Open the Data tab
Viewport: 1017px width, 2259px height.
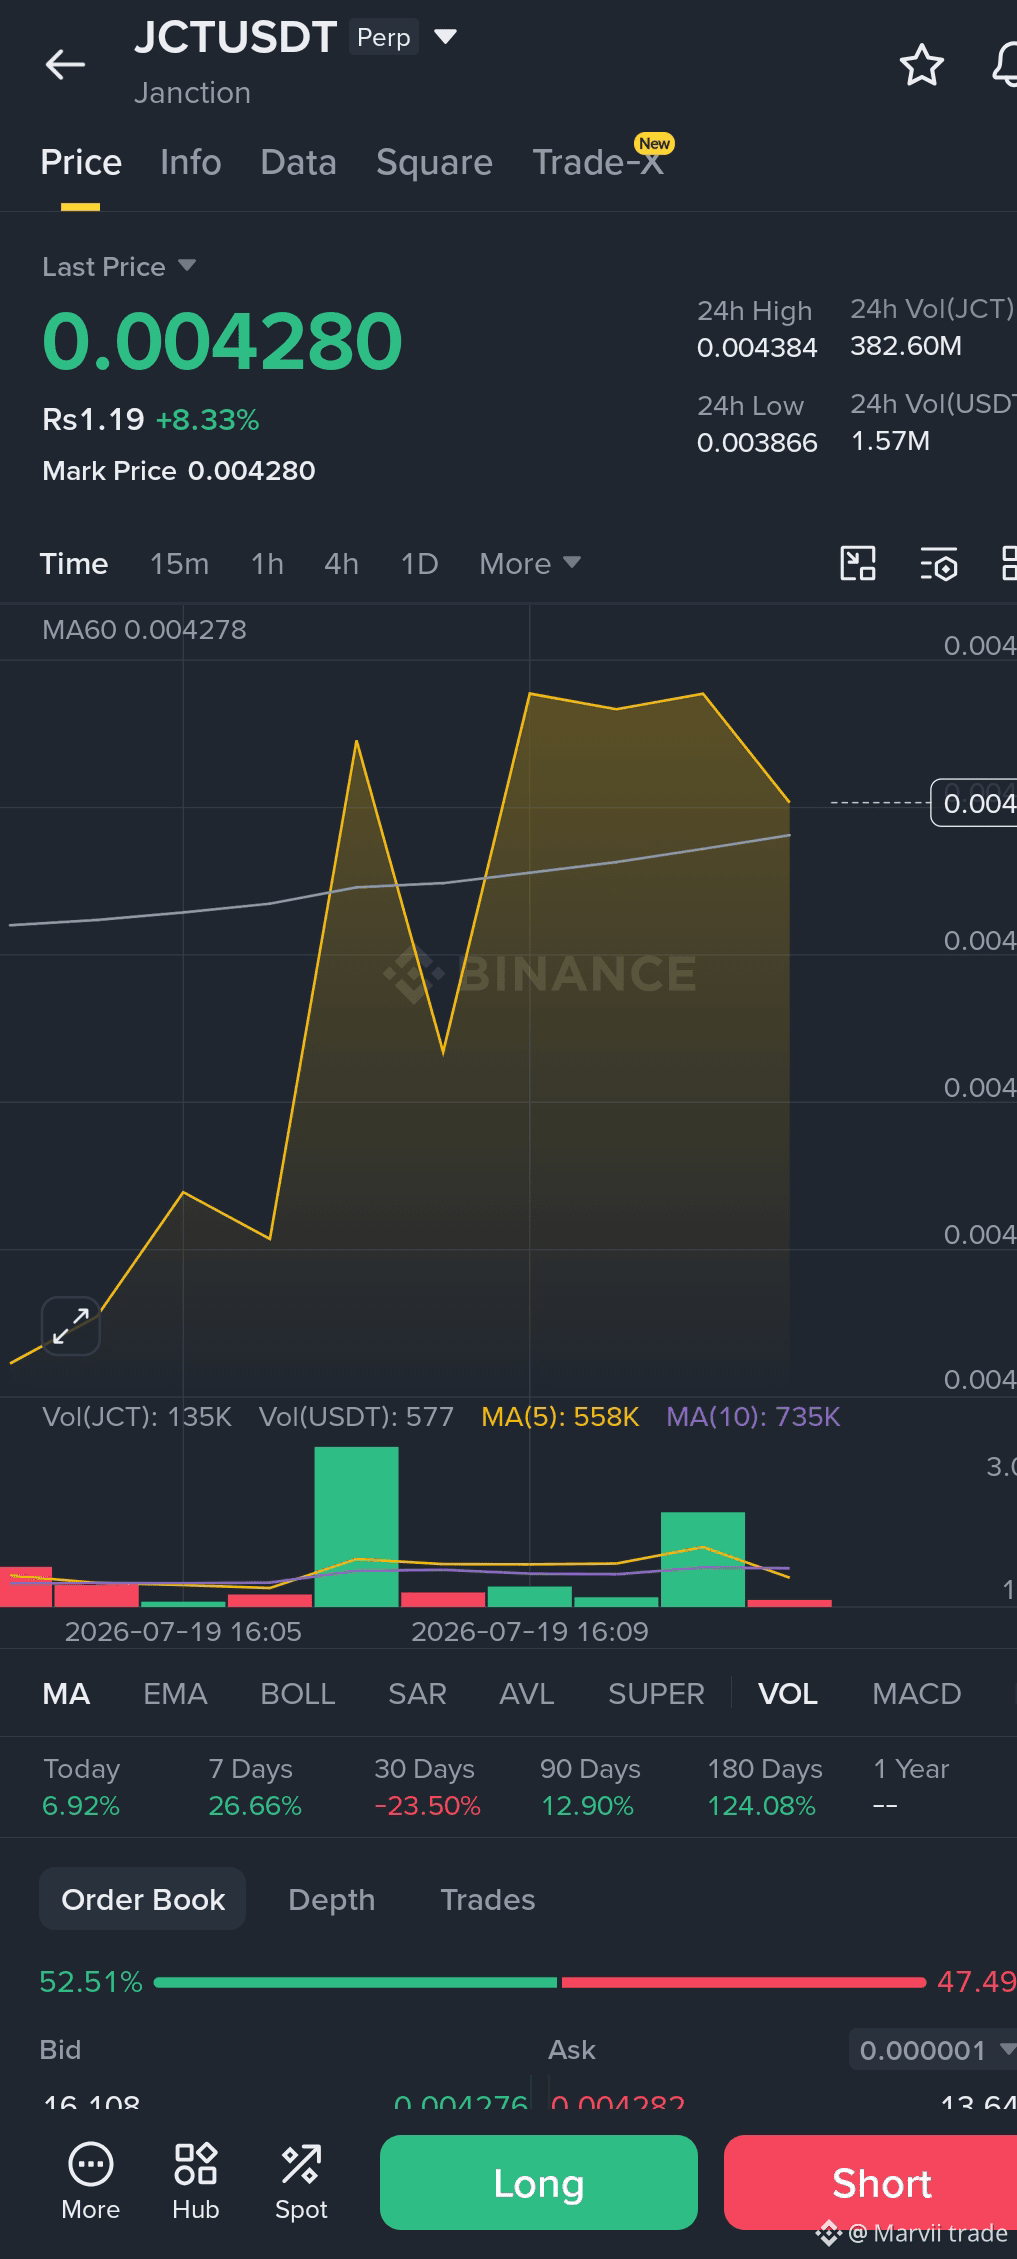point(298,162)
